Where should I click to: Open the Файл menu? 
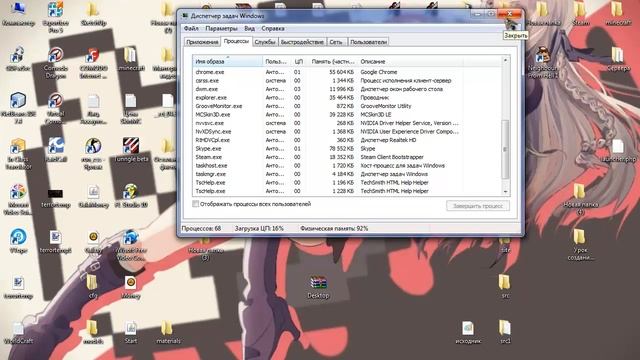coord(191,29)
